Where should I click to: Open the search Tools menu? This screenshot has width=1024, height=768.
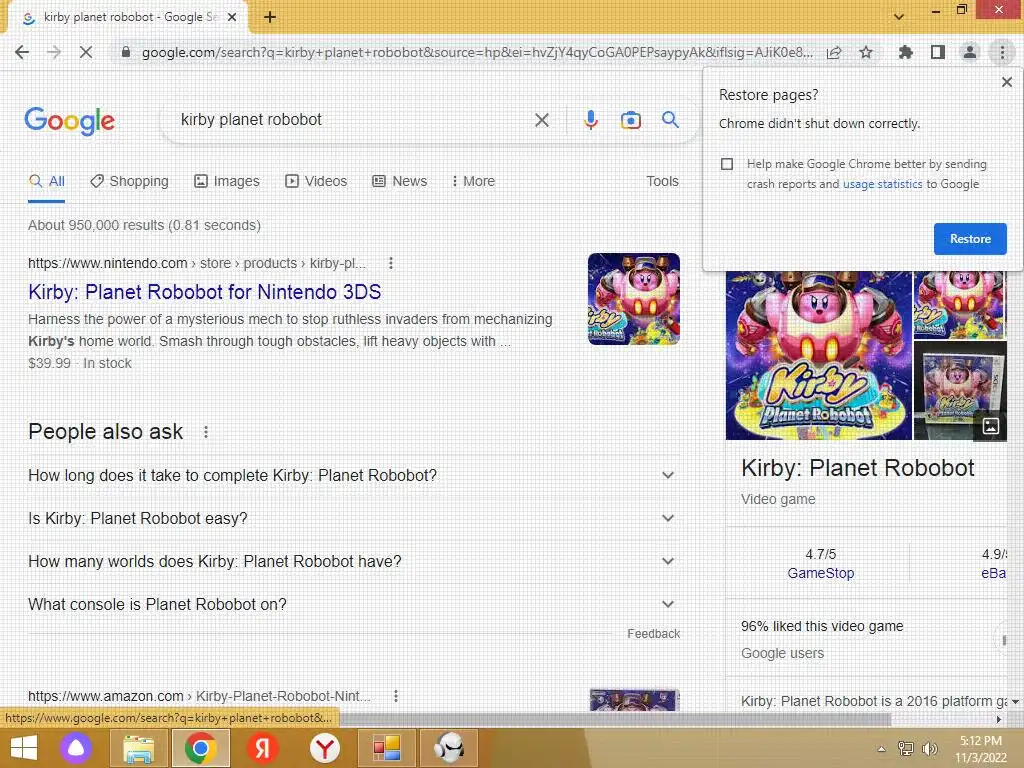[x=662, y=181]
